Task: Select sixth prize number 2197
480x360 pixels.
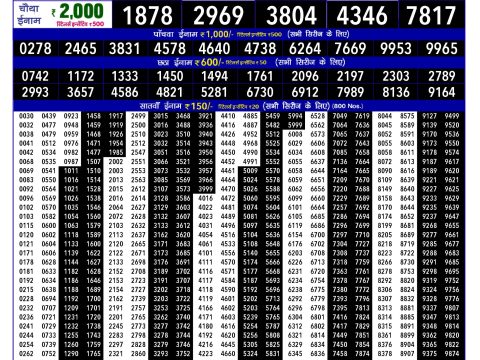Action: (350, 76)
